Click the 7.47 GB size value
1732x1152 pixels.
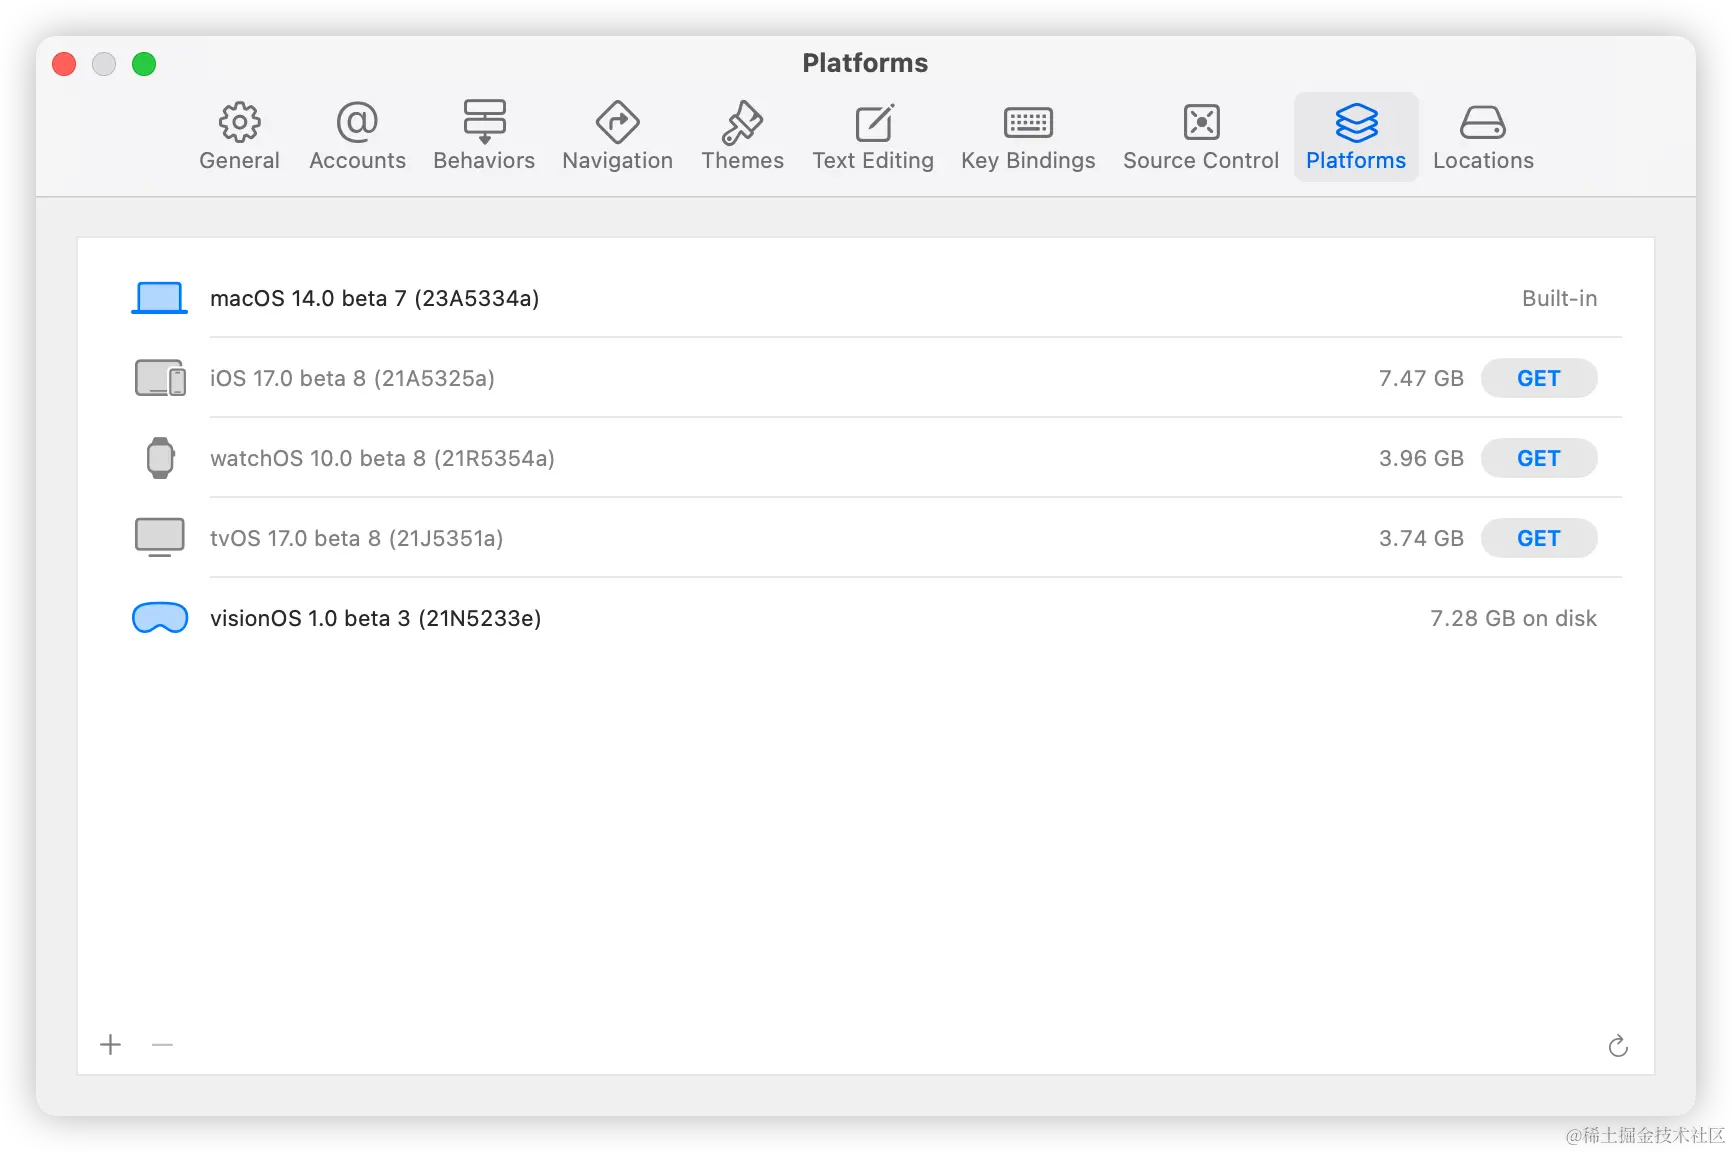tap(1421, 378)
